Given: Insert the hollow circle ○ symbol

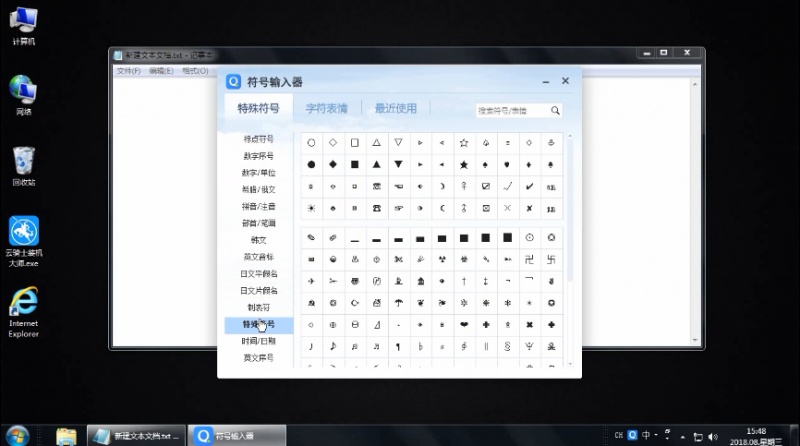Looking at the screenshot, I should [311, 143].
